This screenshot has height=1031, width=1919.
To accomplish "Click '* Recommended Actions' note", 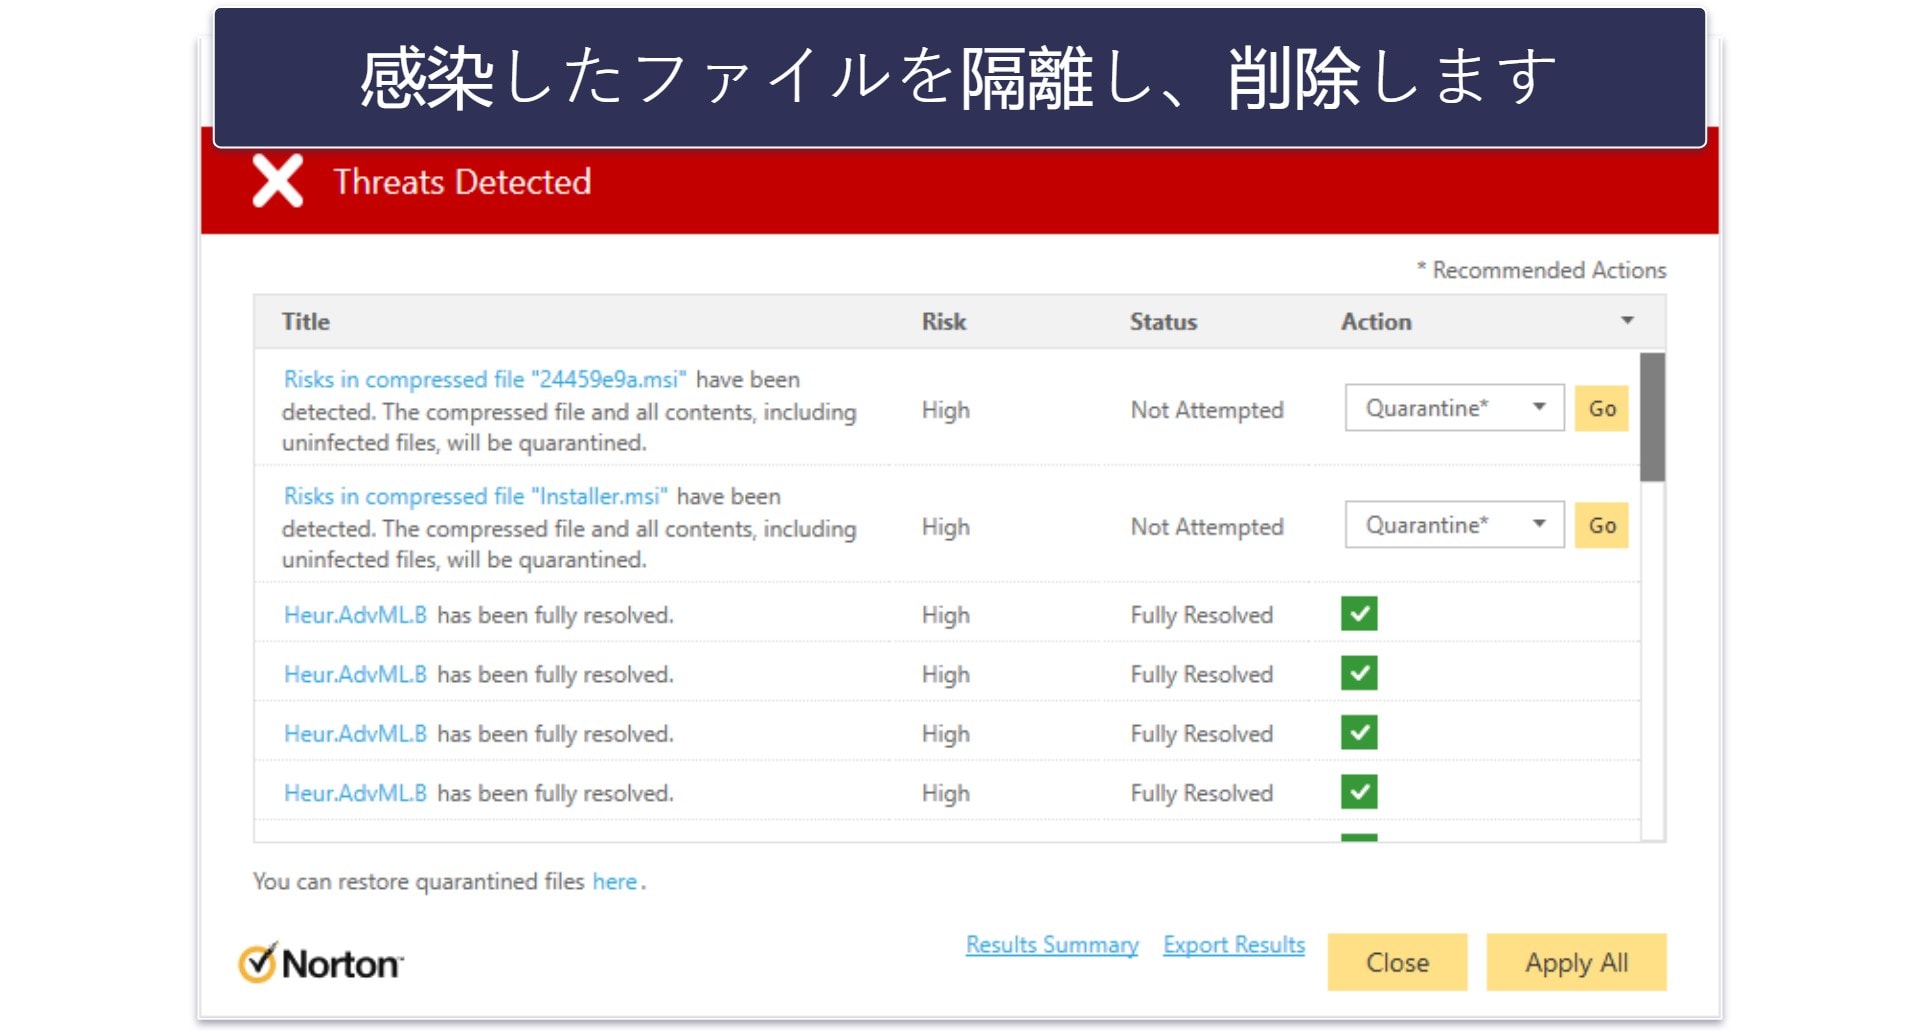I will click(1541, 270).
